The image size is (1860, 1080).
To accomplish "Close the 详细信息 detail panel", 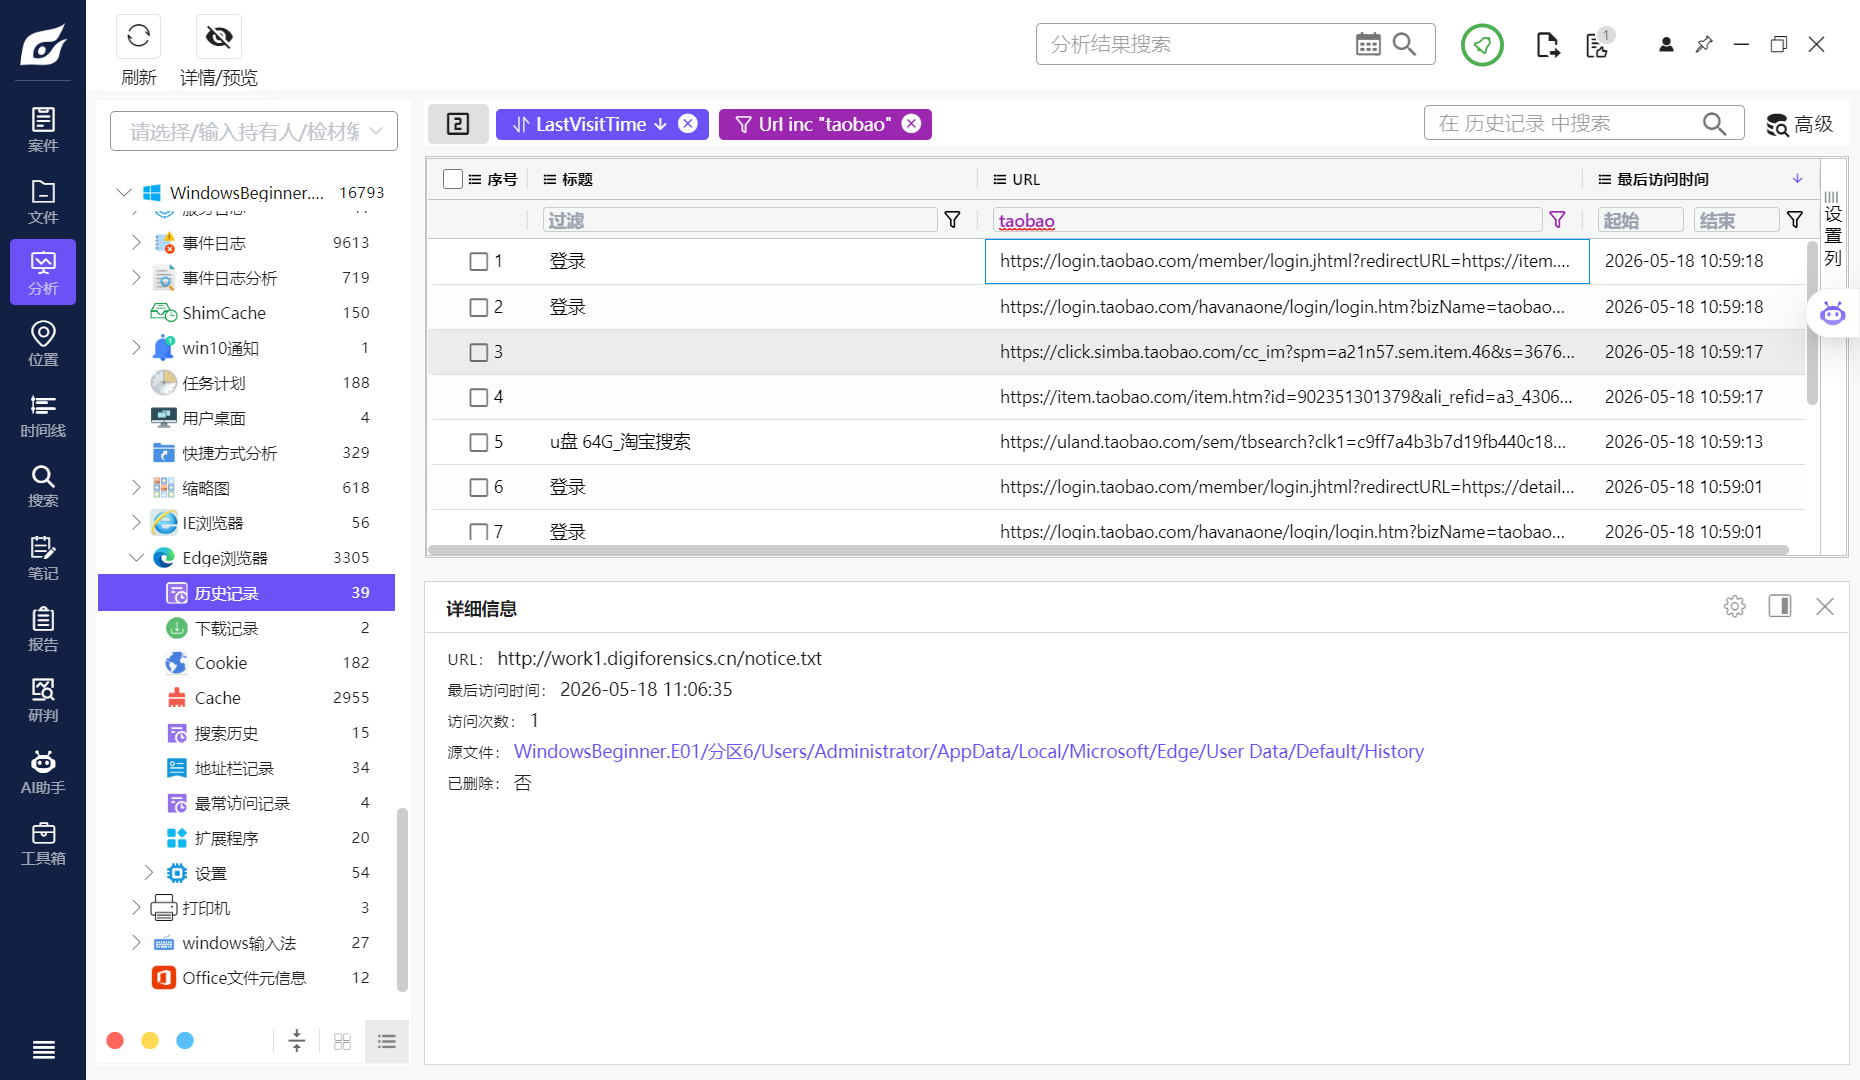I will click(x=1825, y=606).
